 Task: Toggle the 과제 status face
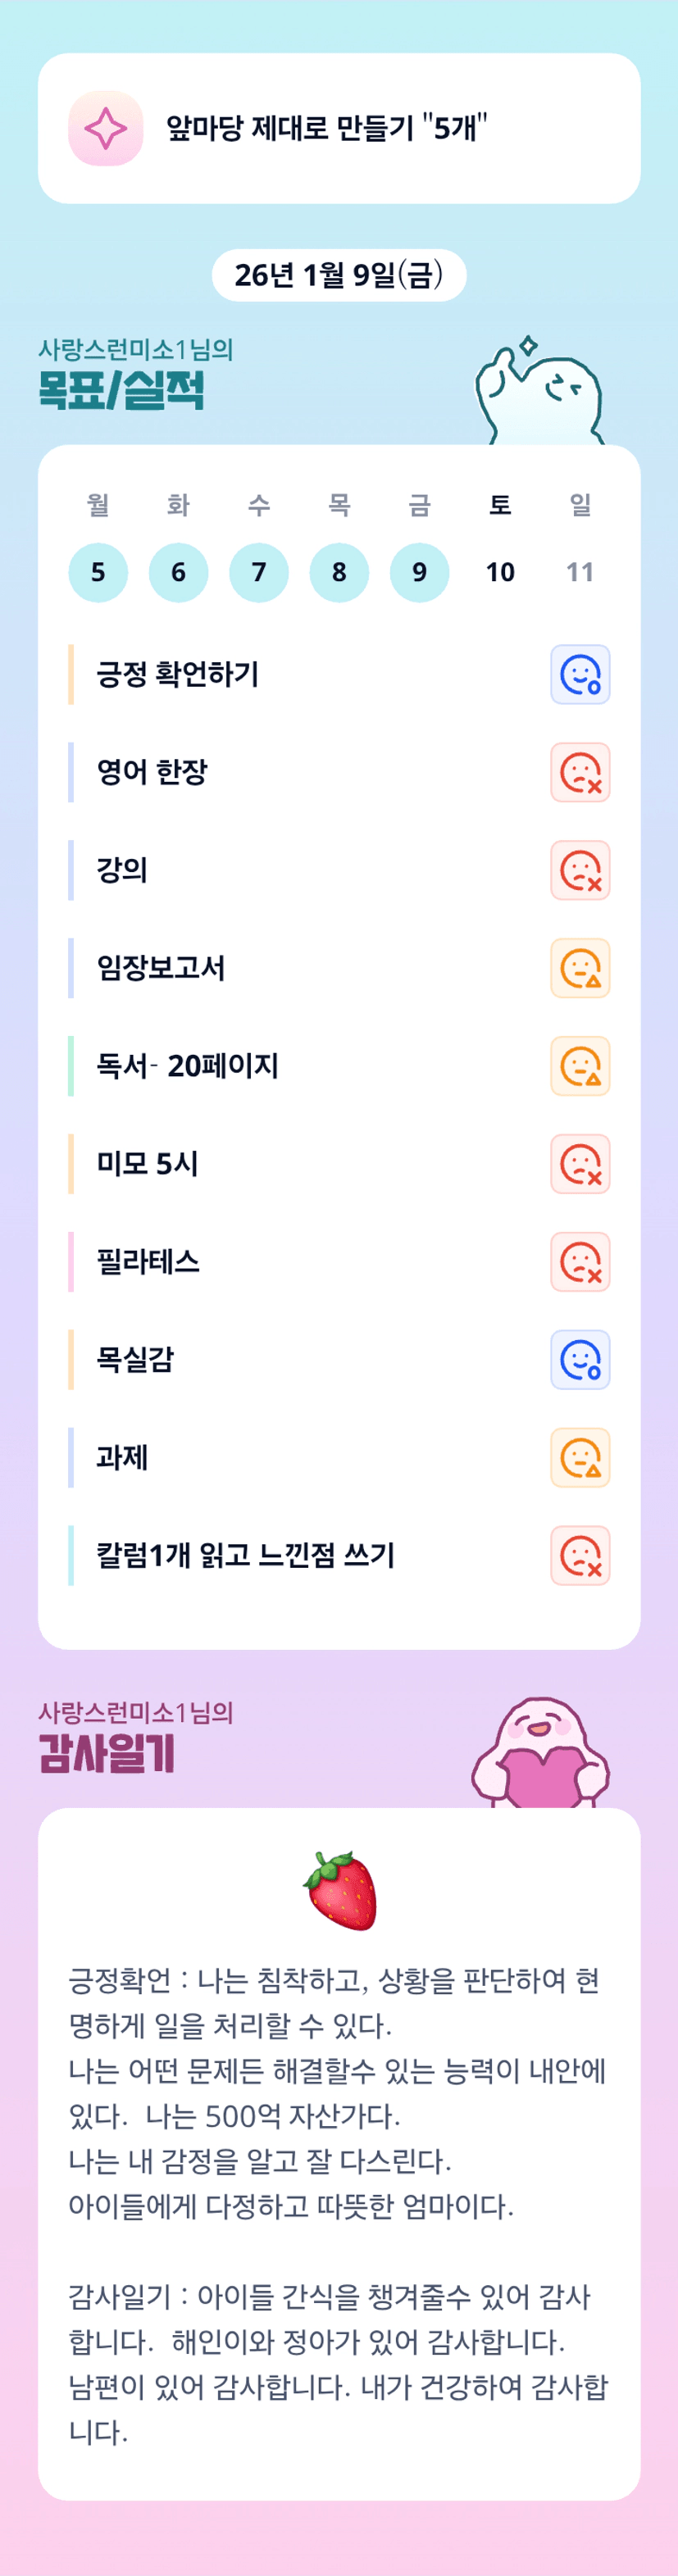[580, 1459]
